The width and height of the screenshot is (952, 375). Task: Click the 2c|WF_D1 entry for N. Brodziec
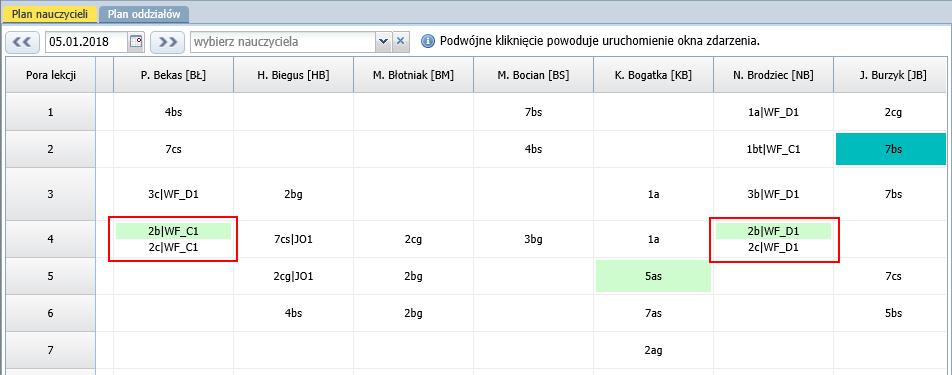(774, 248)
